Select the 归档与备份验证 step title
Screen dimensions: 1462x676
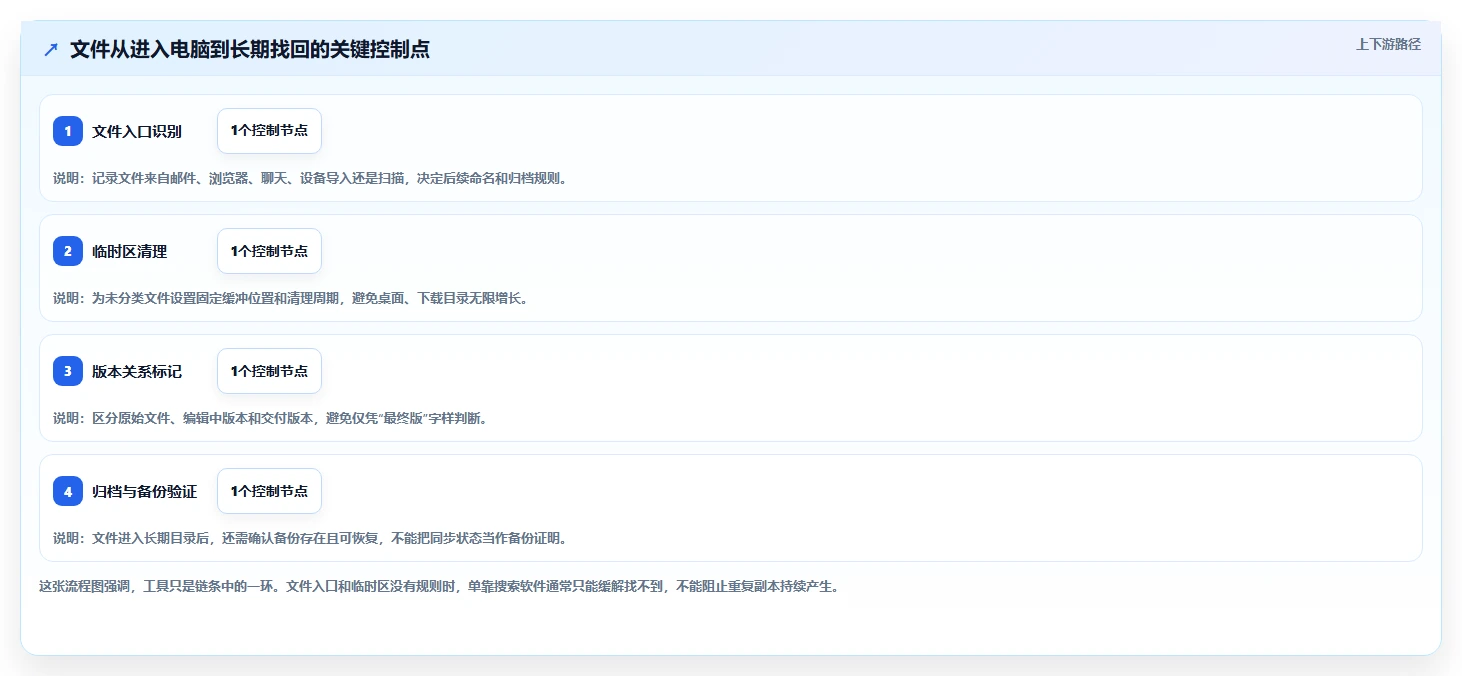145,491
